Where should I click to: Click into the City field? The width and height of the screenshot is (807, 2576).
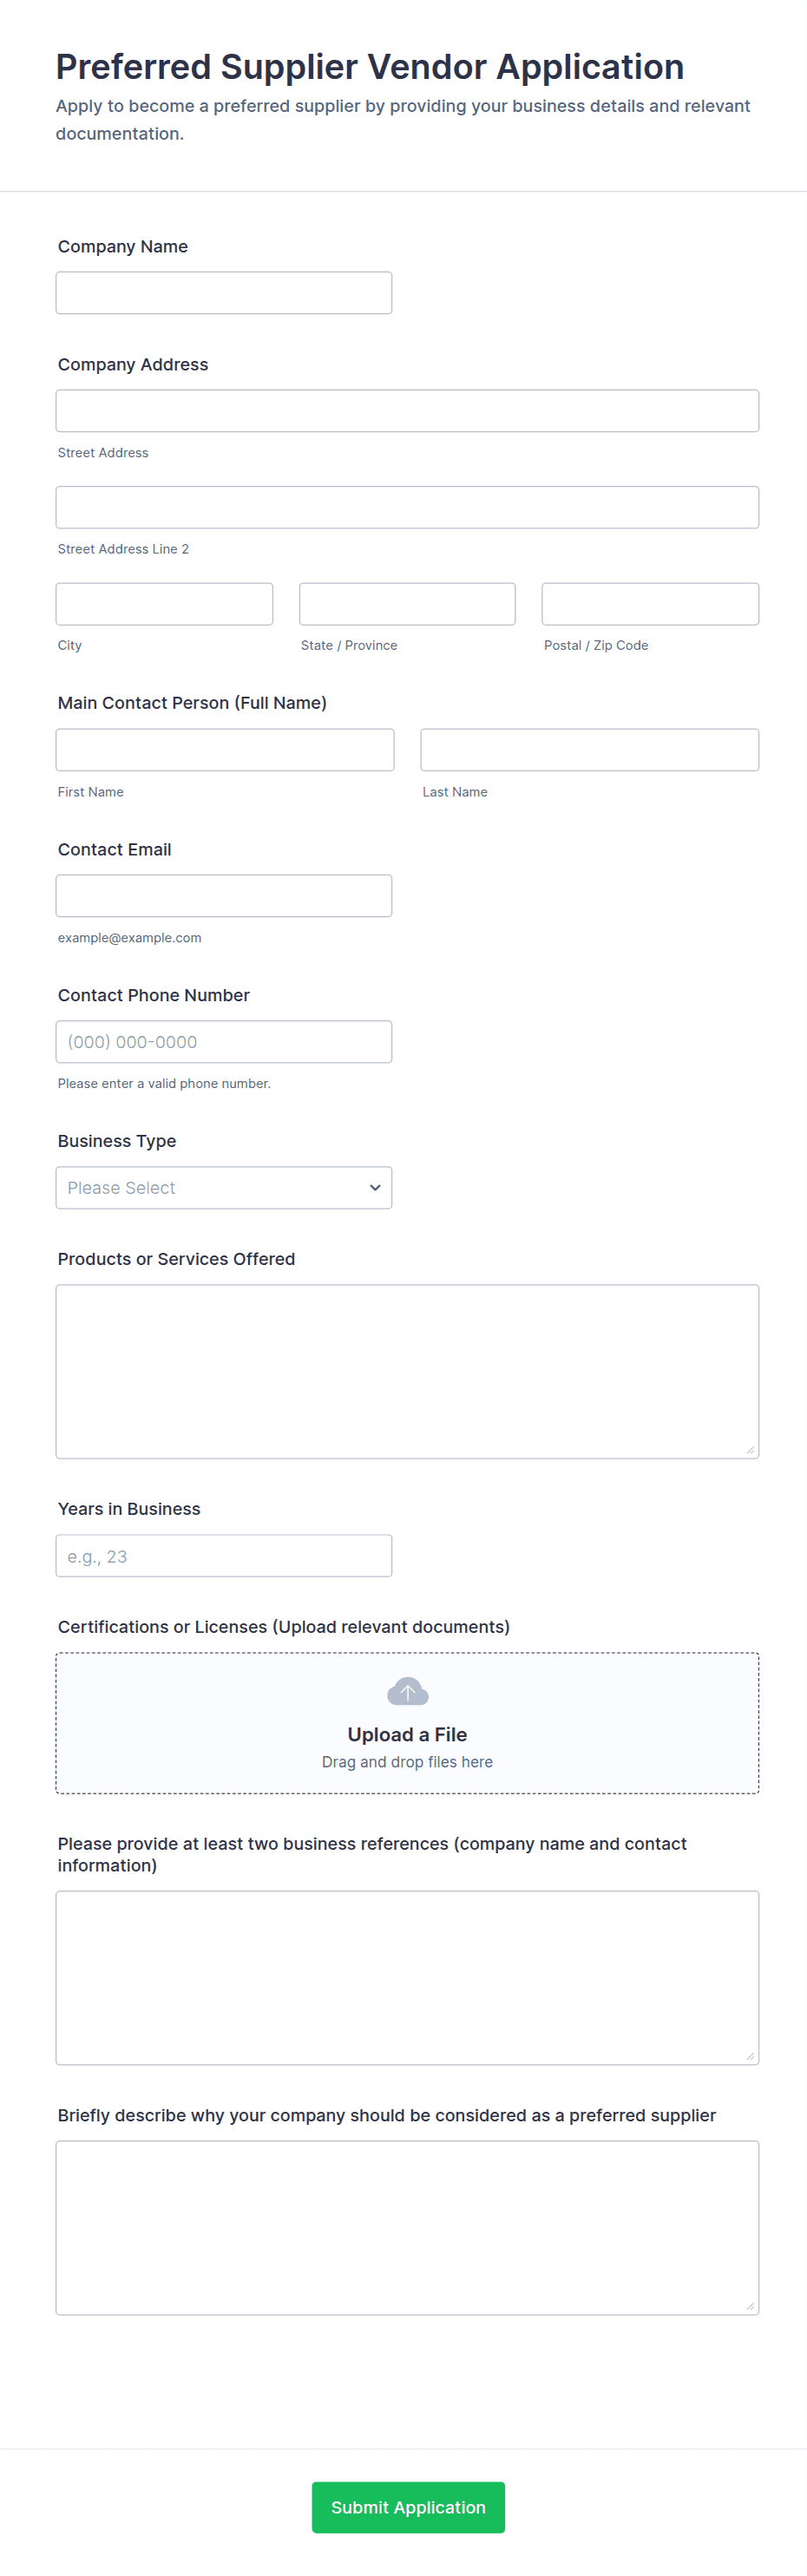click(x=164, y=604)
